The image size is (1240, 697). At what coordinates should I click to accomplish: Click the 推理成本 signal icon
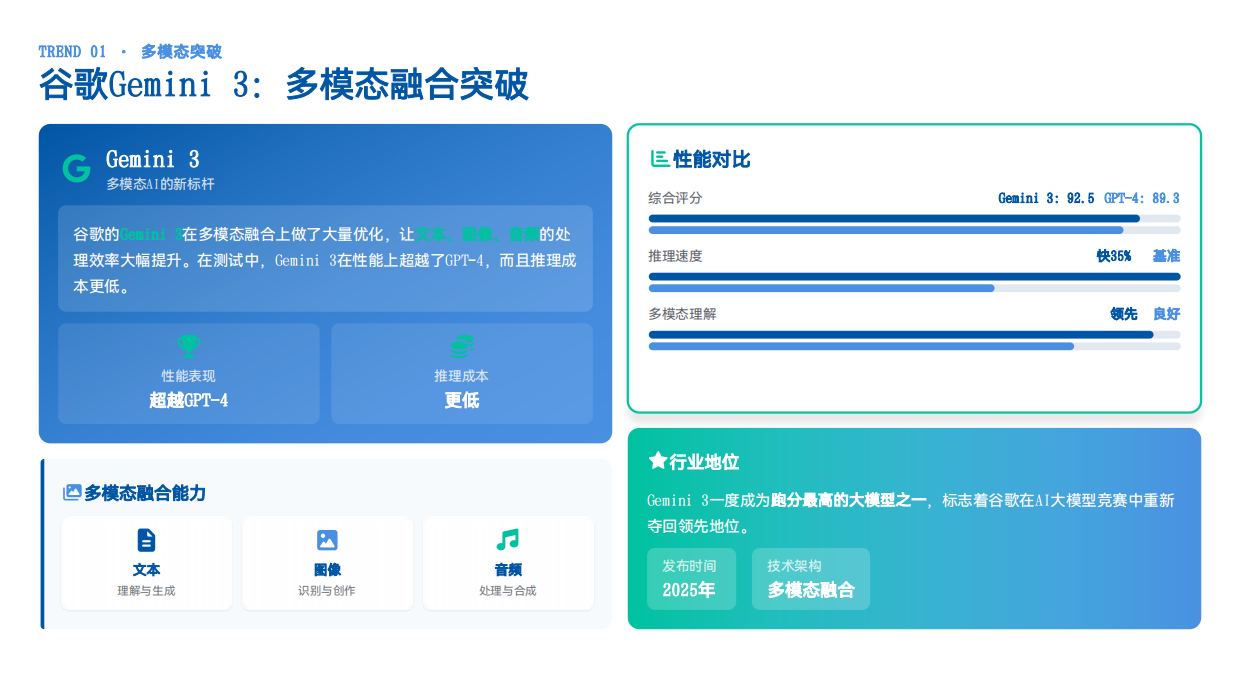point(461,347)
